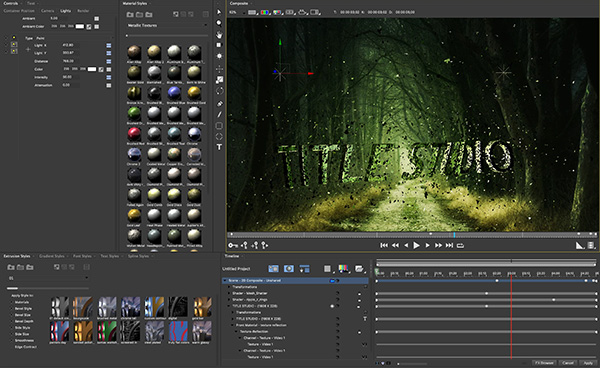Play the composite preview
The height and width of the screenshot is (368, 600).
tap(416, 246)
